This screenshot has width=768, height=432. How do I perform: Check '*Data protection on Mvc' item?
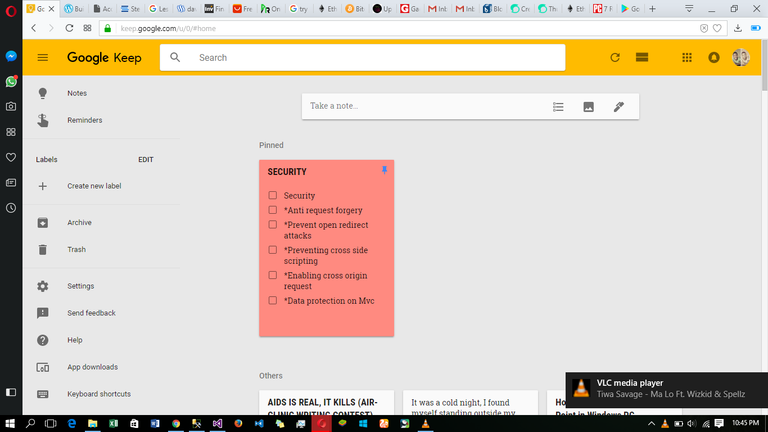273,301
